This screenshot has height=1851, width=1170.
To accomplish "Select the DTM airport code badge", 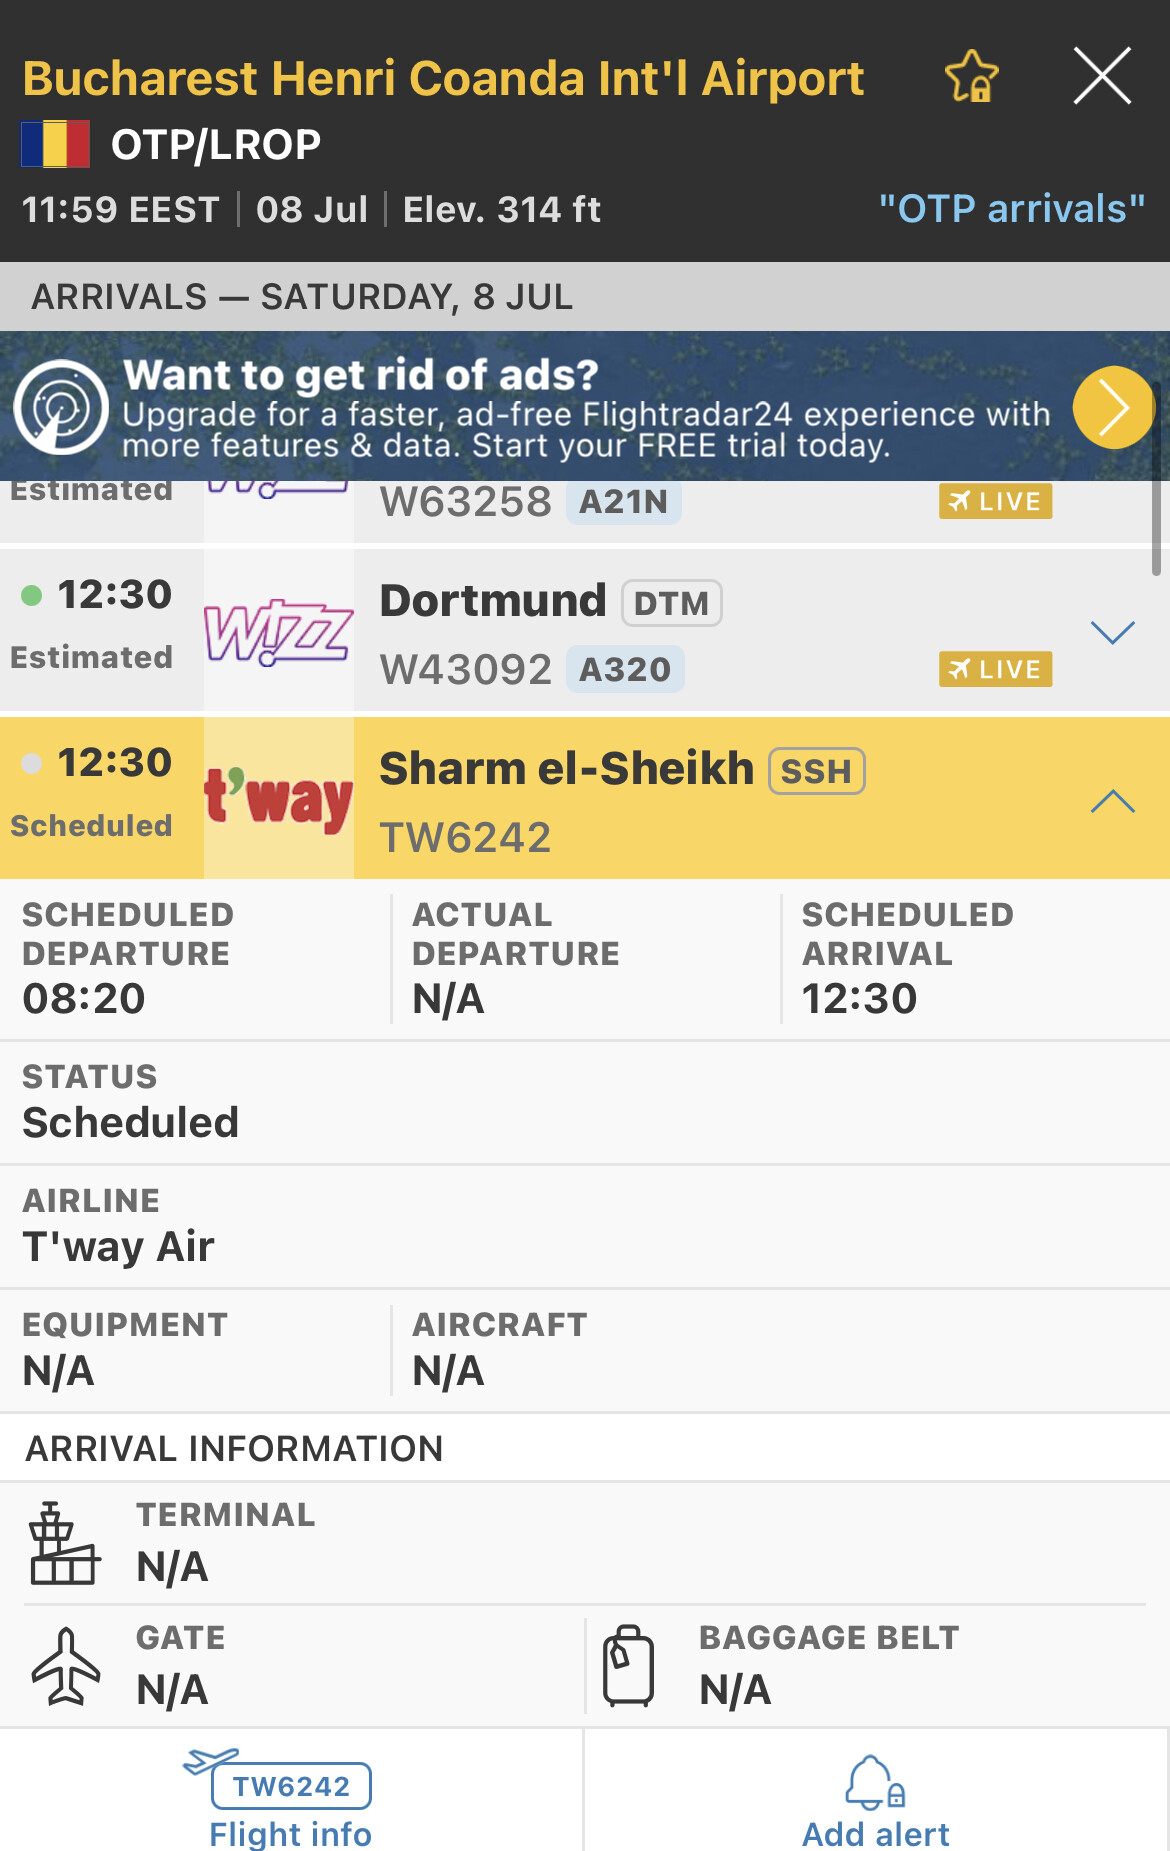I will click(671, 603).
